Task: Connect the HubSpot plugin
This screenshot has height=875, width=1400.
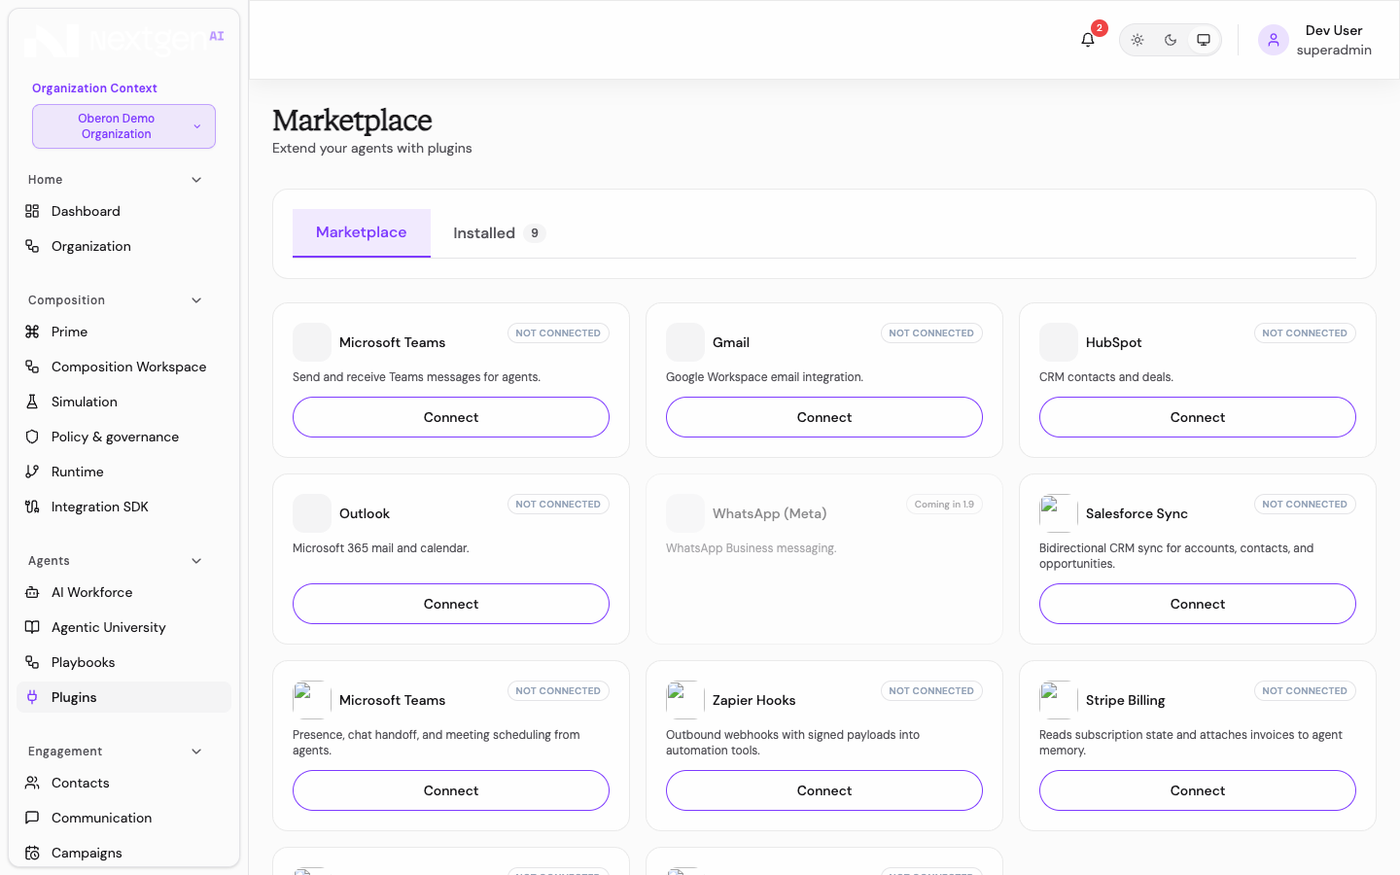Action: (x=1197, y=417)
